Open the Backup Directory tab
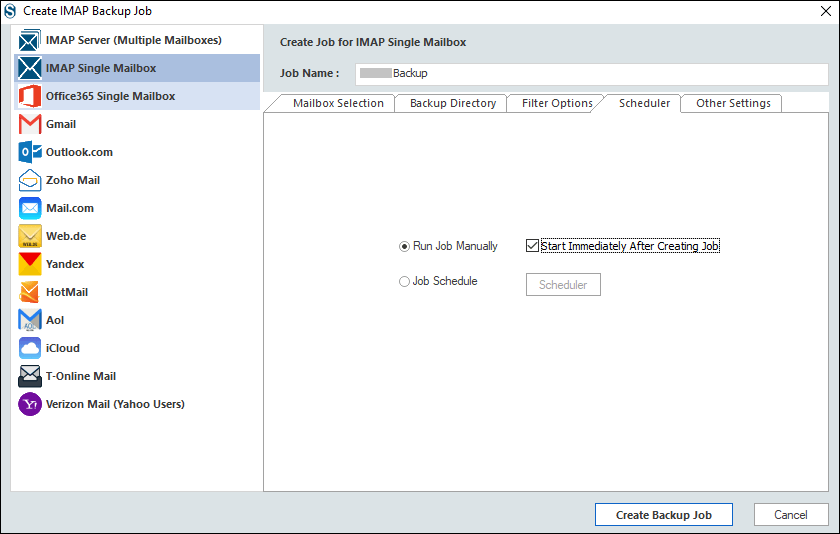 [x=453, y=103]
